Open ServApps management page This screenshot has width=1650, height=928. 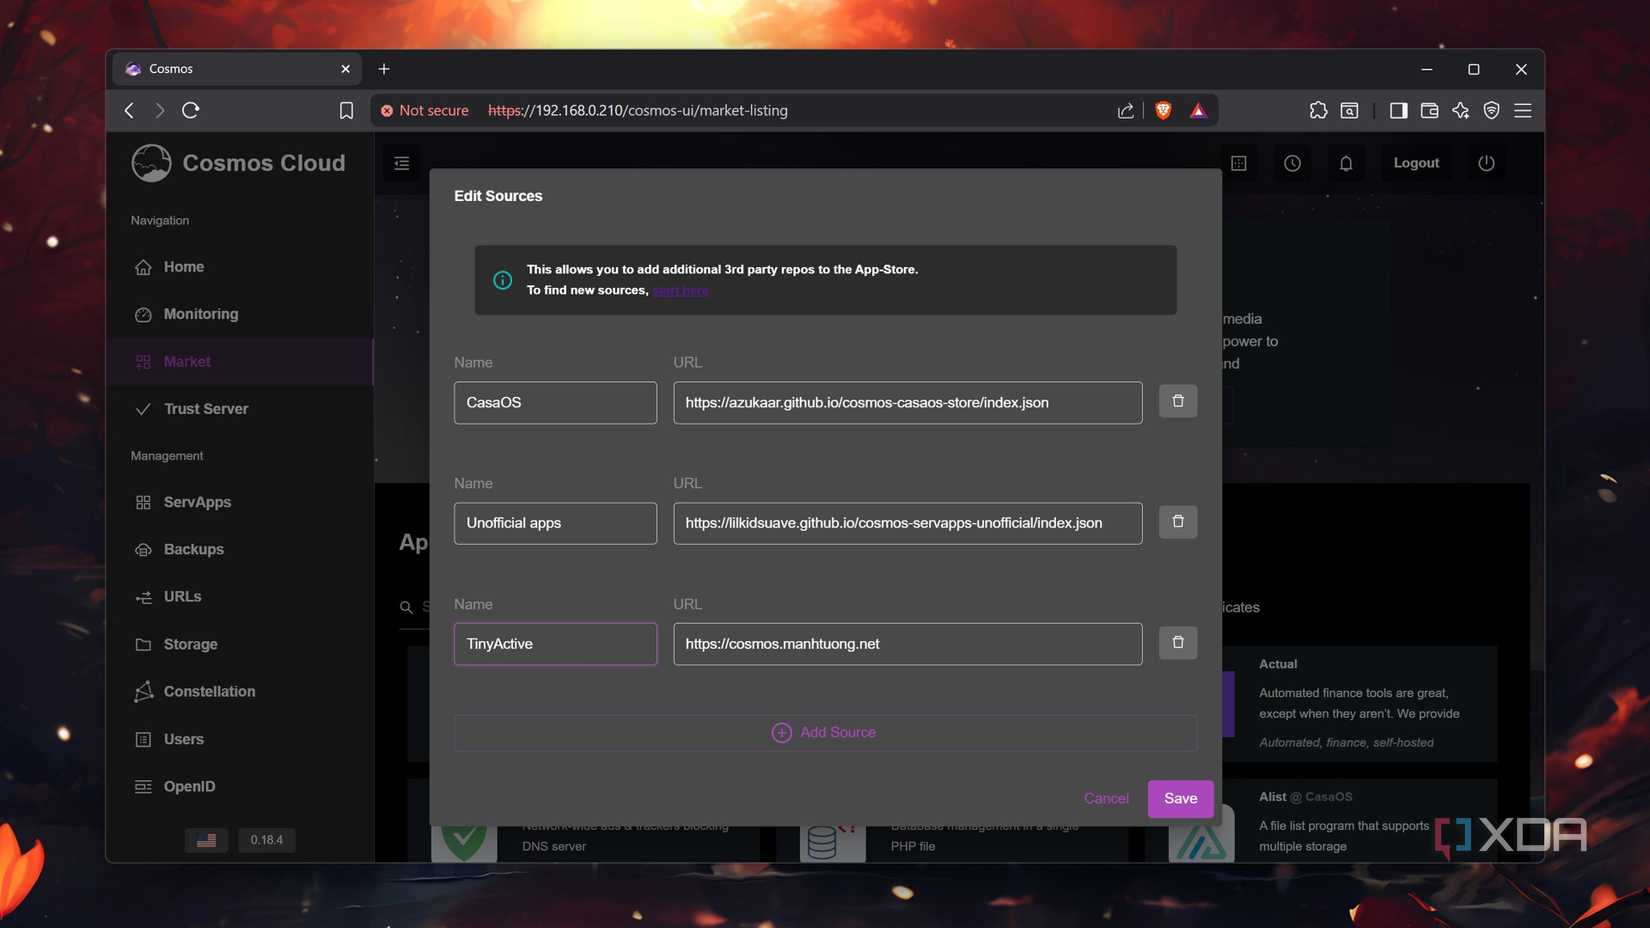(x=197, y=502)
